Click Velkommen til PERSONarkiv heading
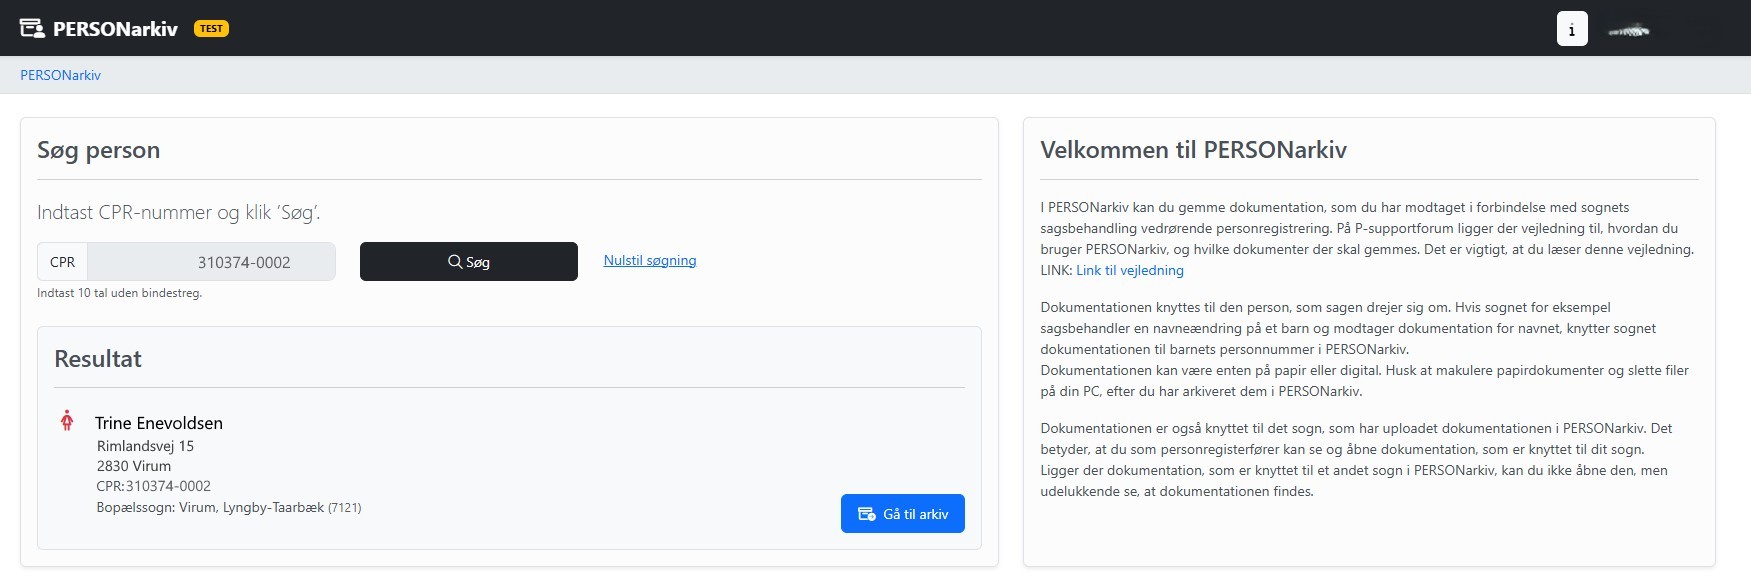Screen dimensions: 1751x587 tap(1194, 150)
